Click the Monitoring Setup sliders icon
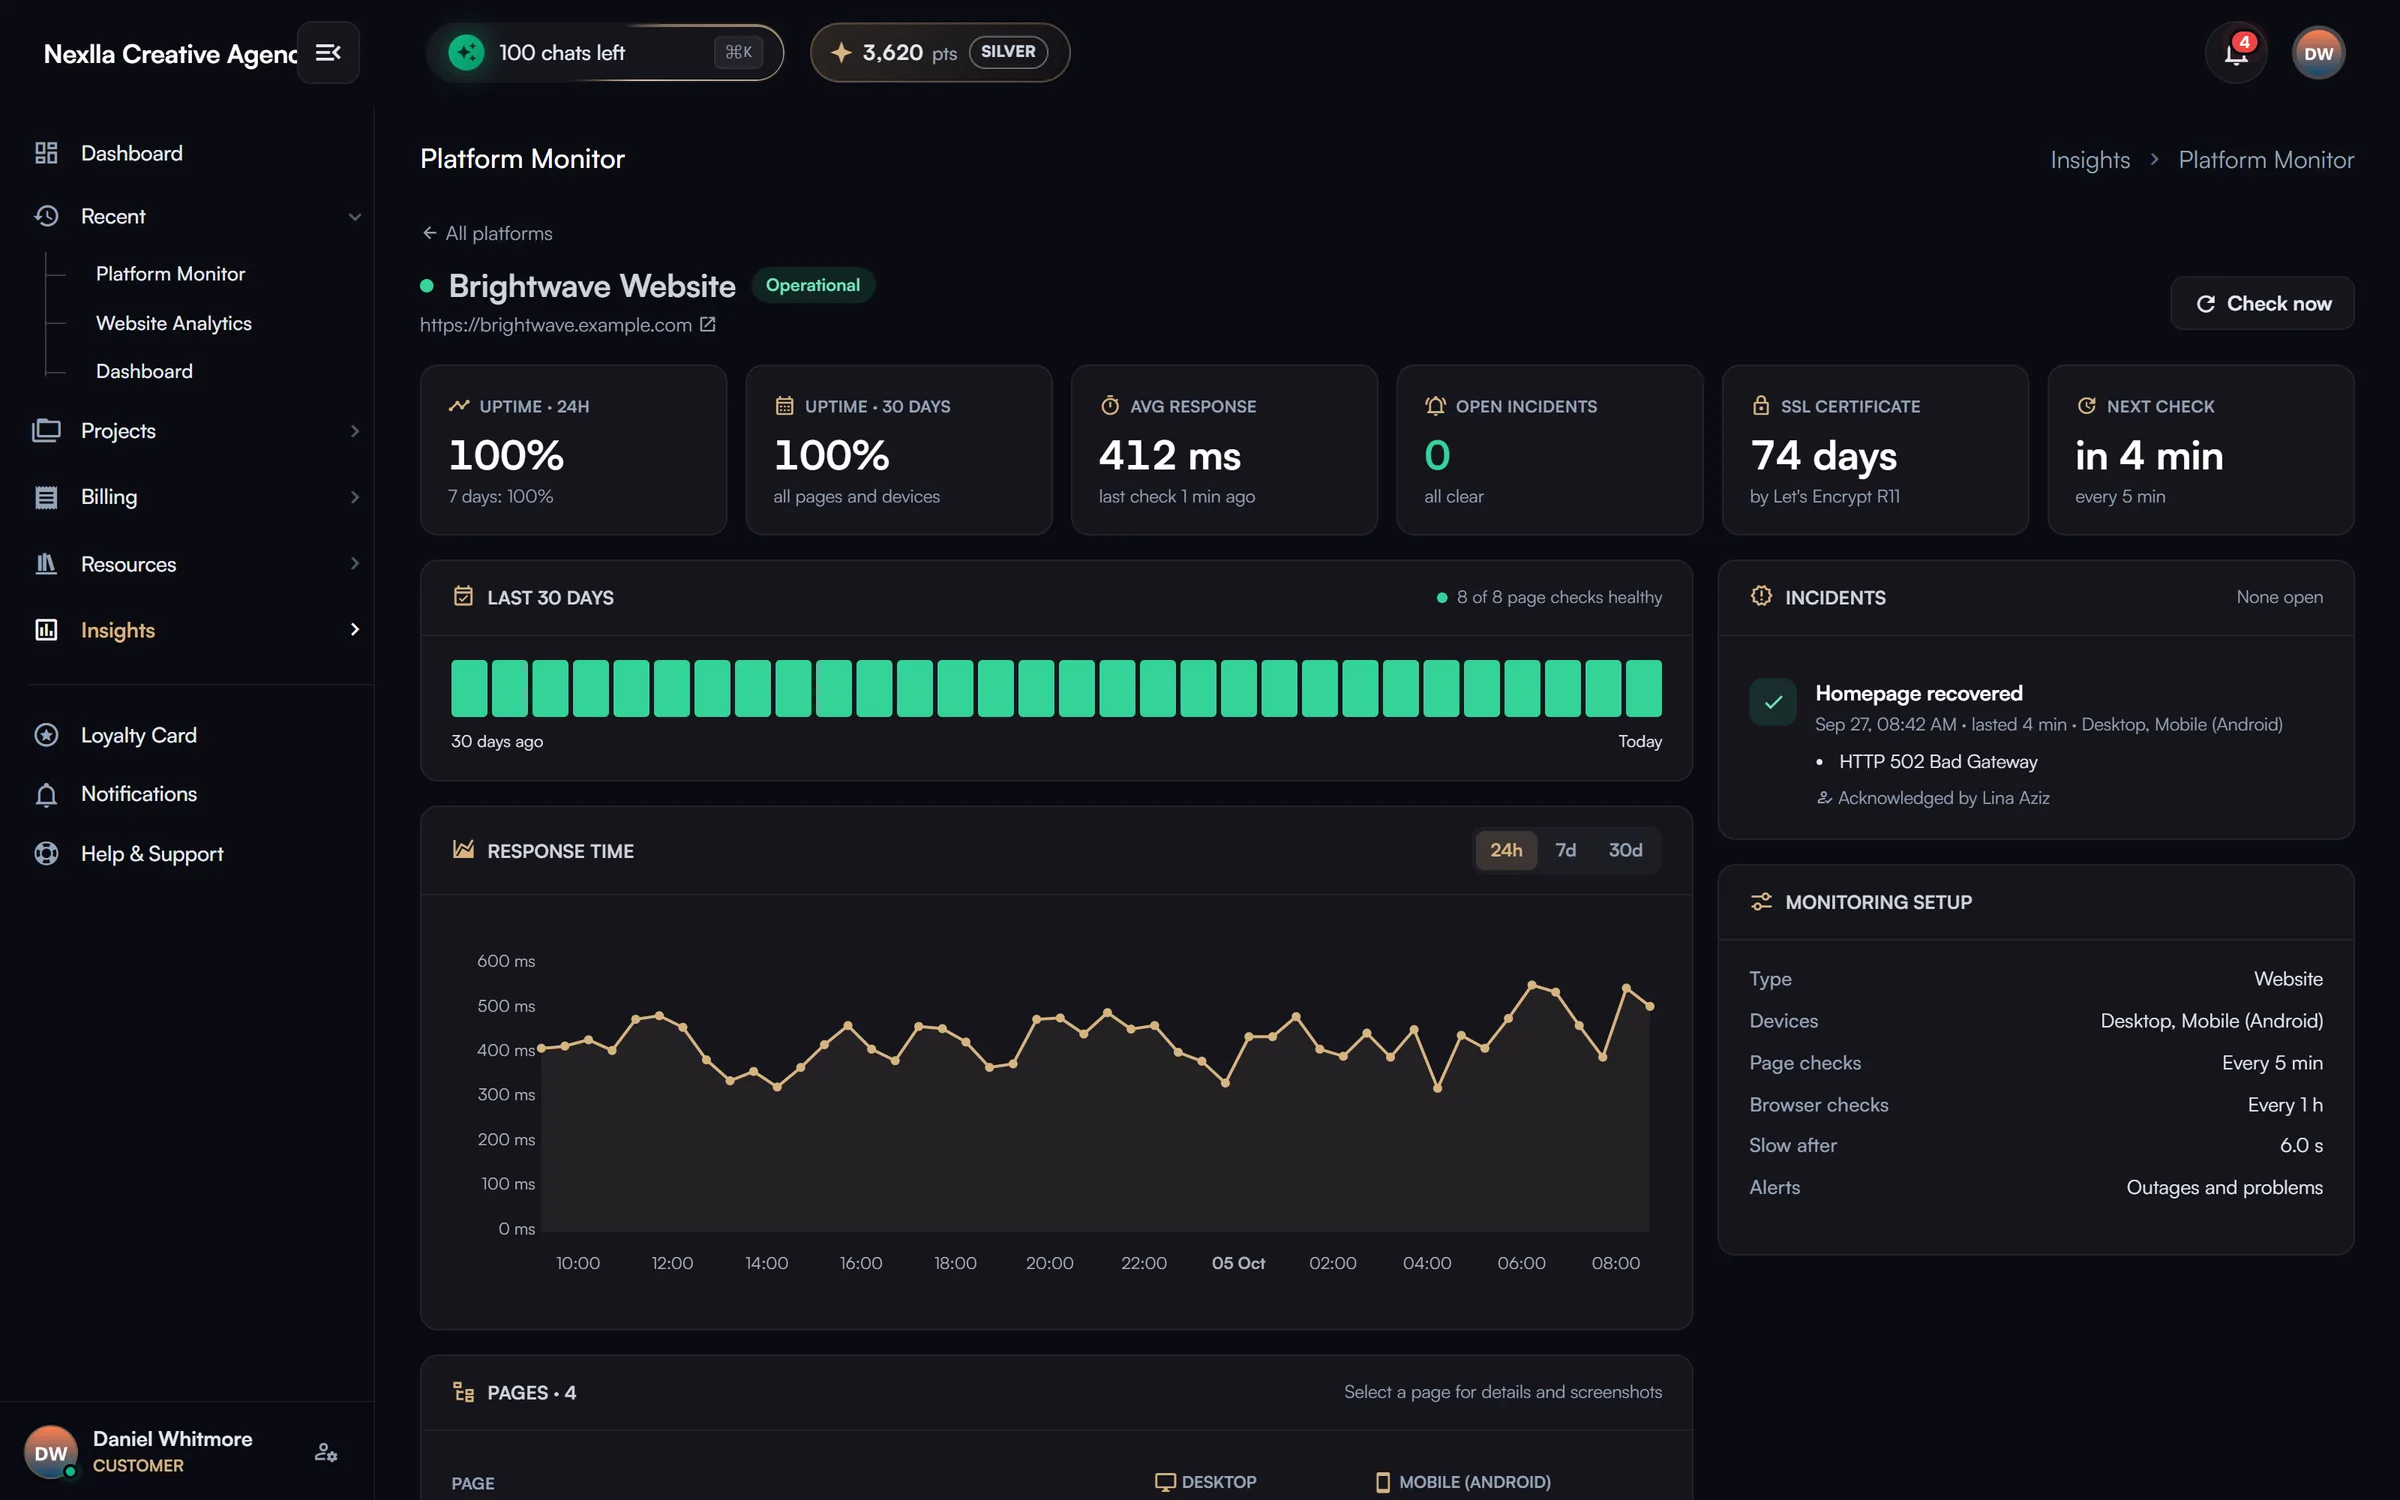The height and width of the screenshot is (1500, 2400). pyautogui.click(x=1761, y=901)
